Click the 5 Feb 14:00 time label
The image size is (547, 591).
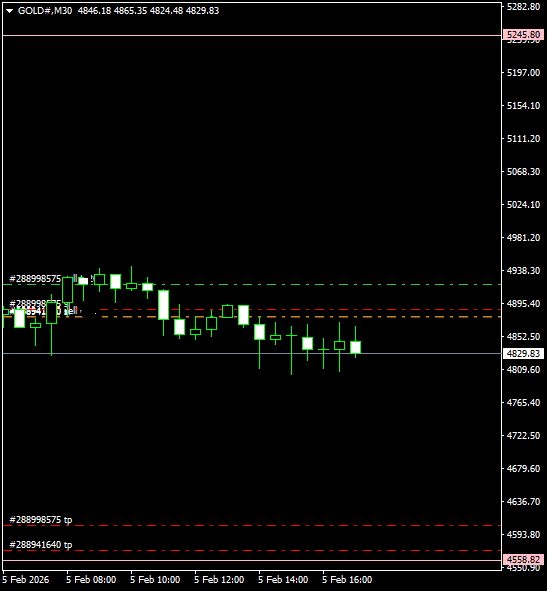(x=283, y=579)
